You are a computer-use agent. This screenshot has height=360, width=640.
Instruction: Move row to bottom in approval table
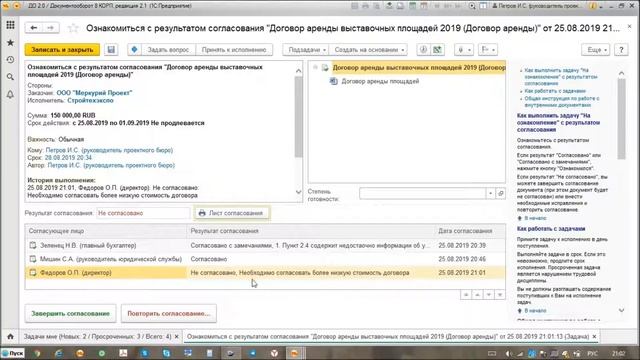(500, 295)
